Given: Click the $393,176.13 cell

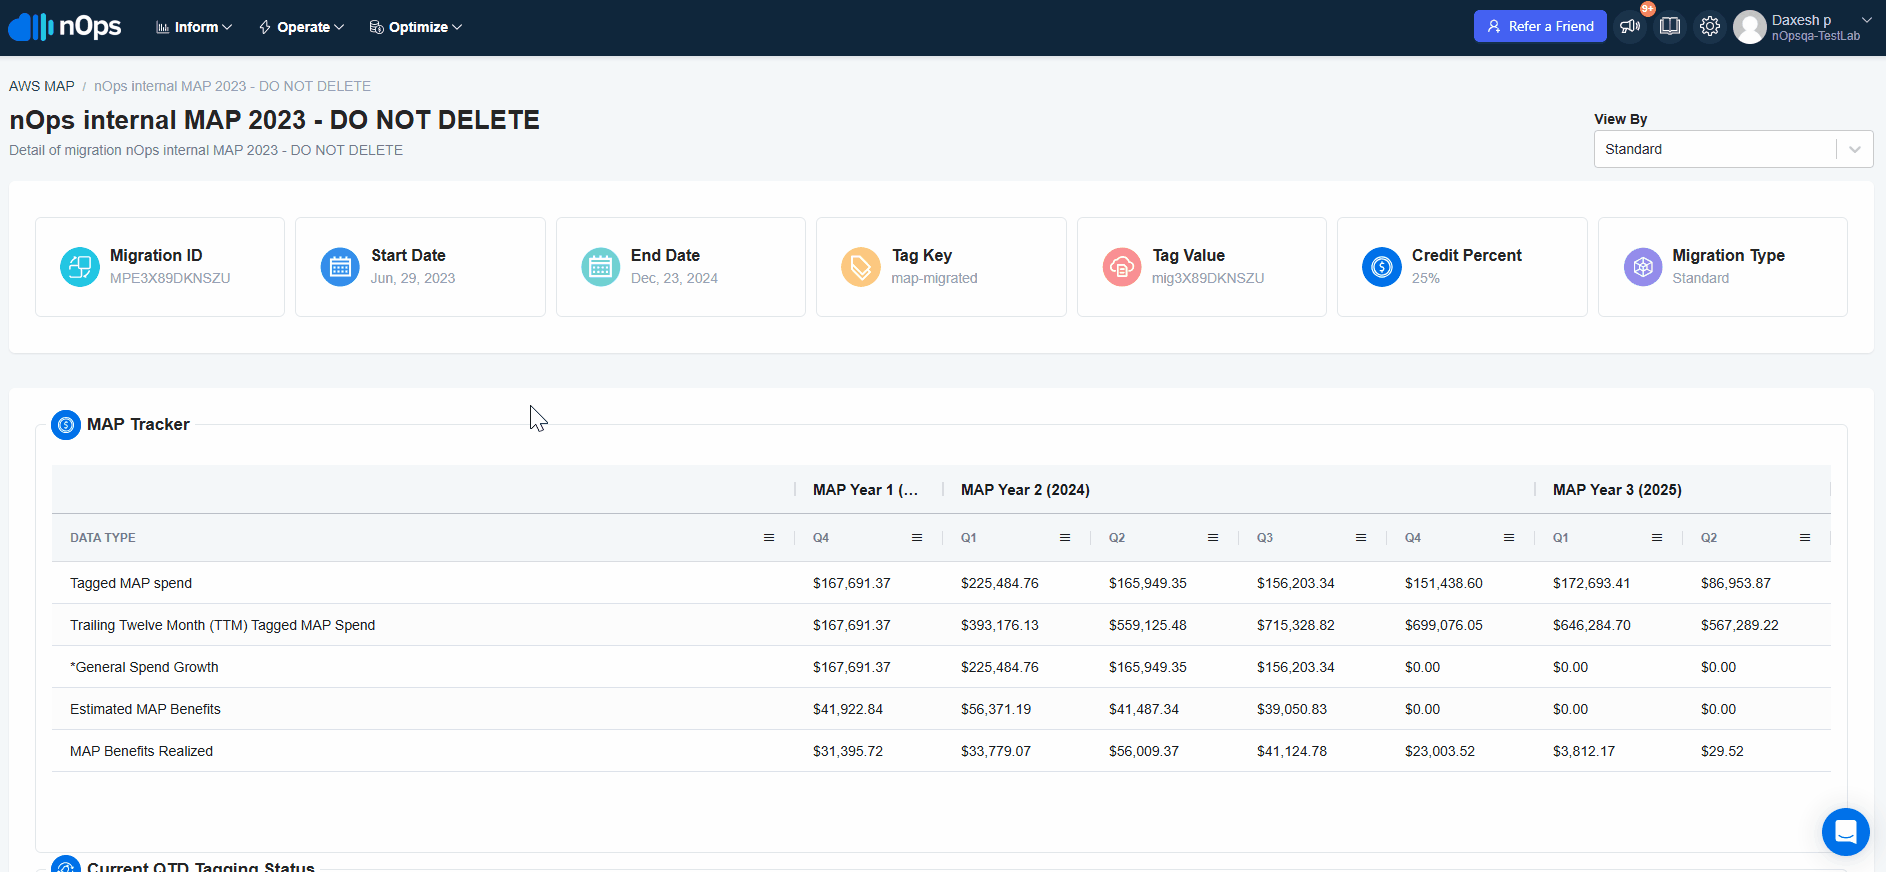Looking at the screenshot, I should click(1000, 625).
